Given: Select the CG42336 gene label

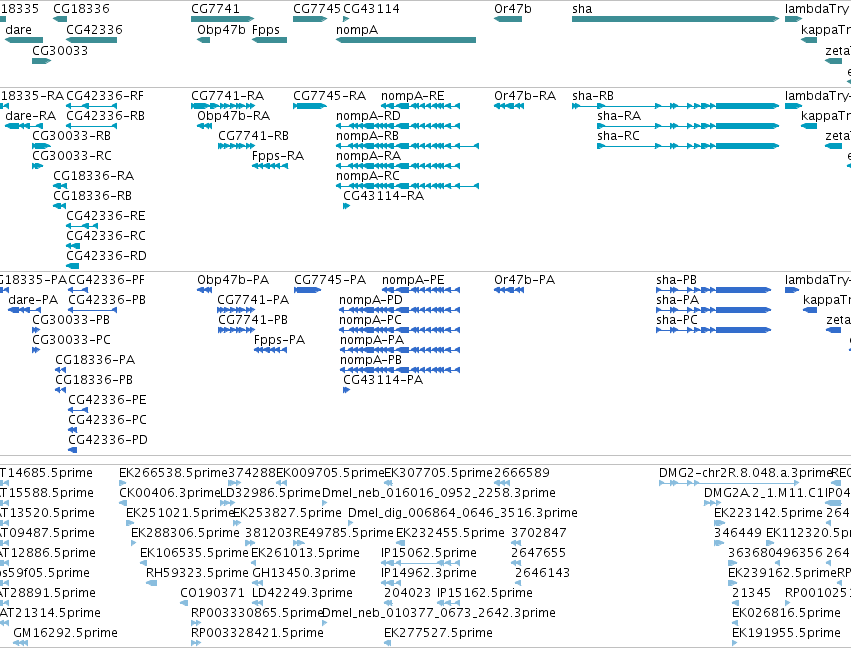Looking at the screenshot, I should pos(94,29).
